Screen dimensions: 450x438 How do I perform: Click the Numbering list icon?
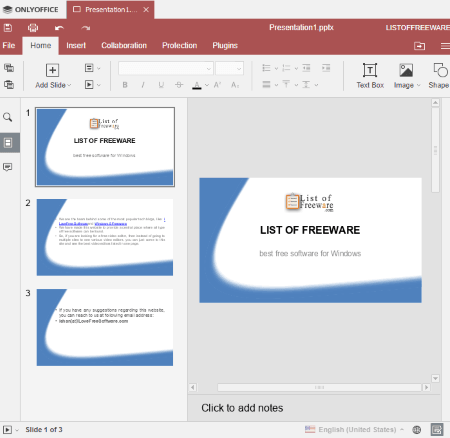(x=286, y=68)
